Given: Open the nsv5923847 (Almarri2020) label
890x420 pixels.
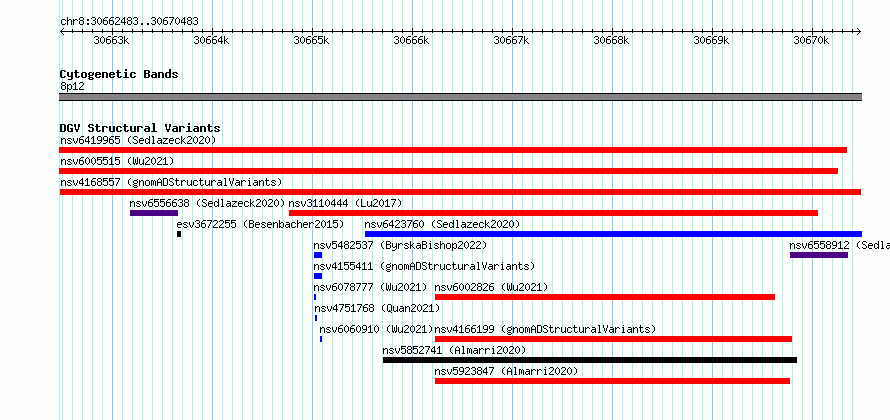Looking at the screenshot, I should tap(506, 371).
